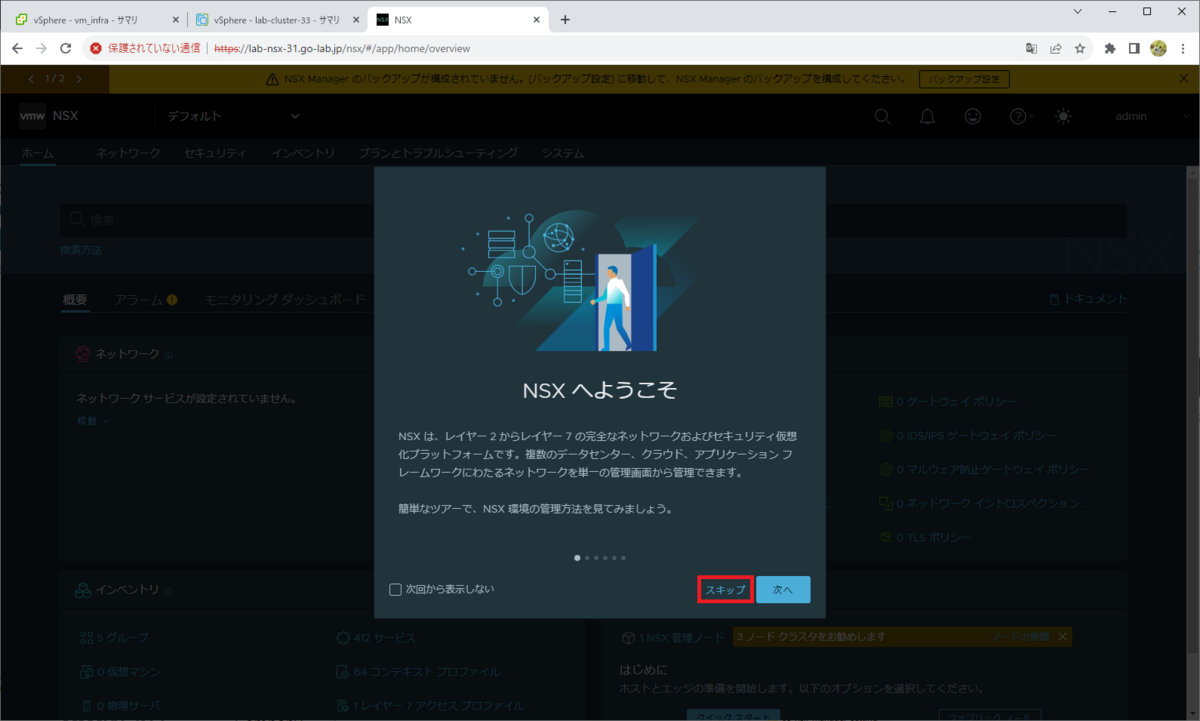Click the not-secure warning badge
1200x721 pixels.
click(x=145, y=48)
